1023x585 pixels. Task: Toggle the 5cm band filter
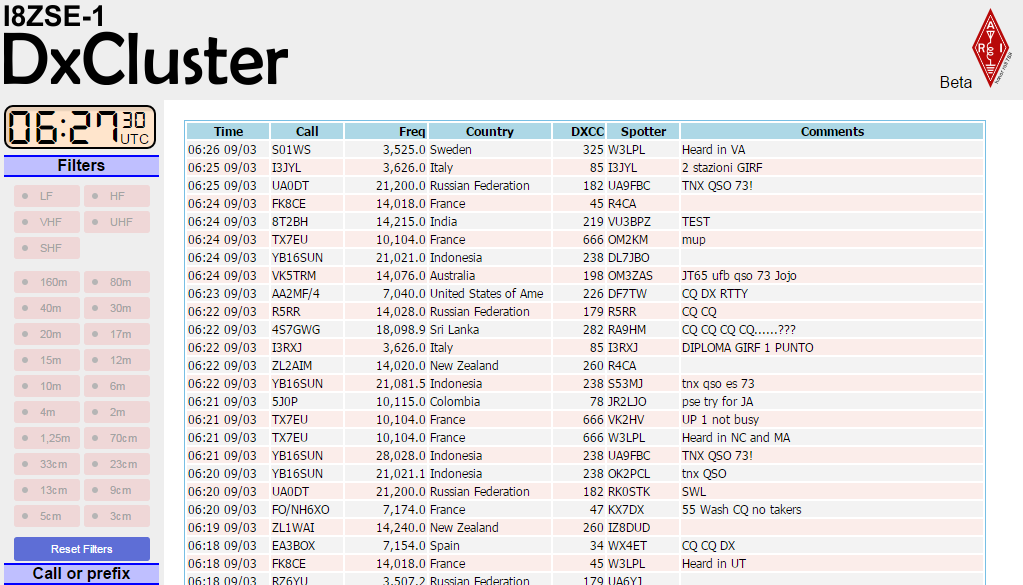coord(47,517)
